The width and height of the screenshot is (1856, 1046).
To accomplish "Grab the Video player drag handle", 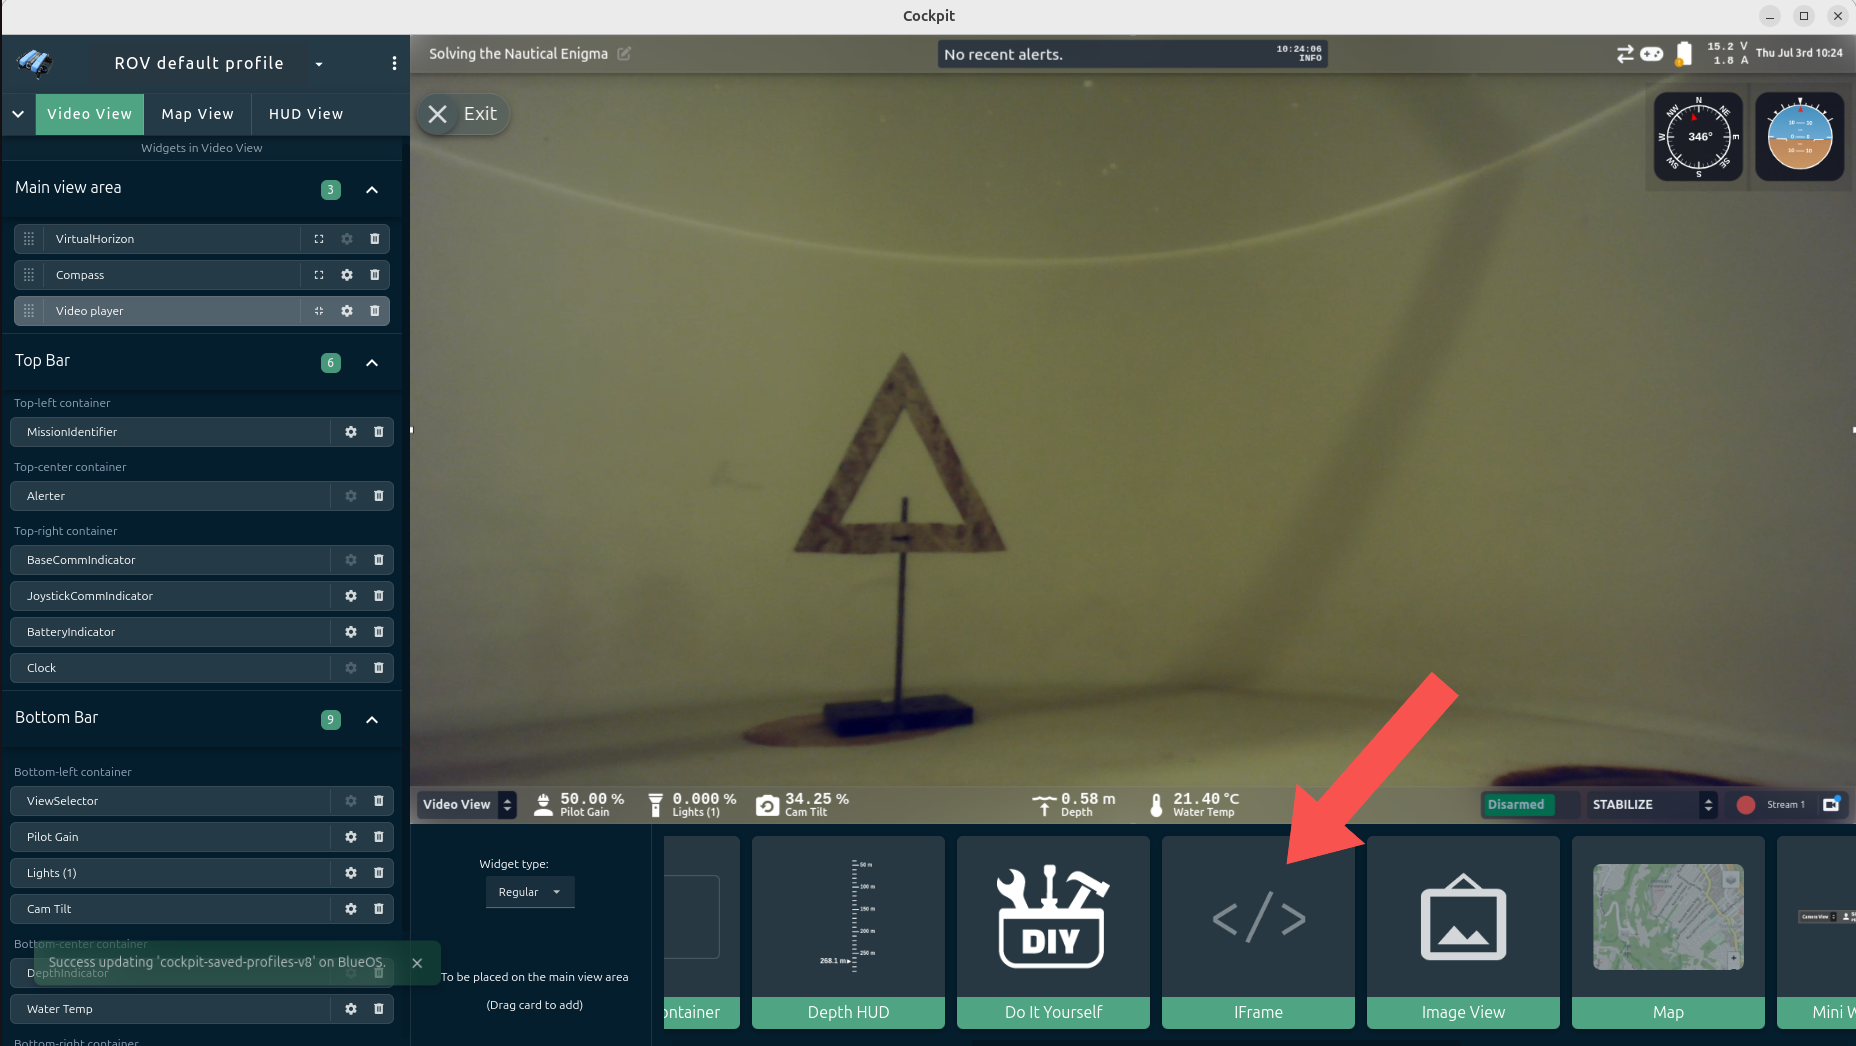I will pos(29,311).
